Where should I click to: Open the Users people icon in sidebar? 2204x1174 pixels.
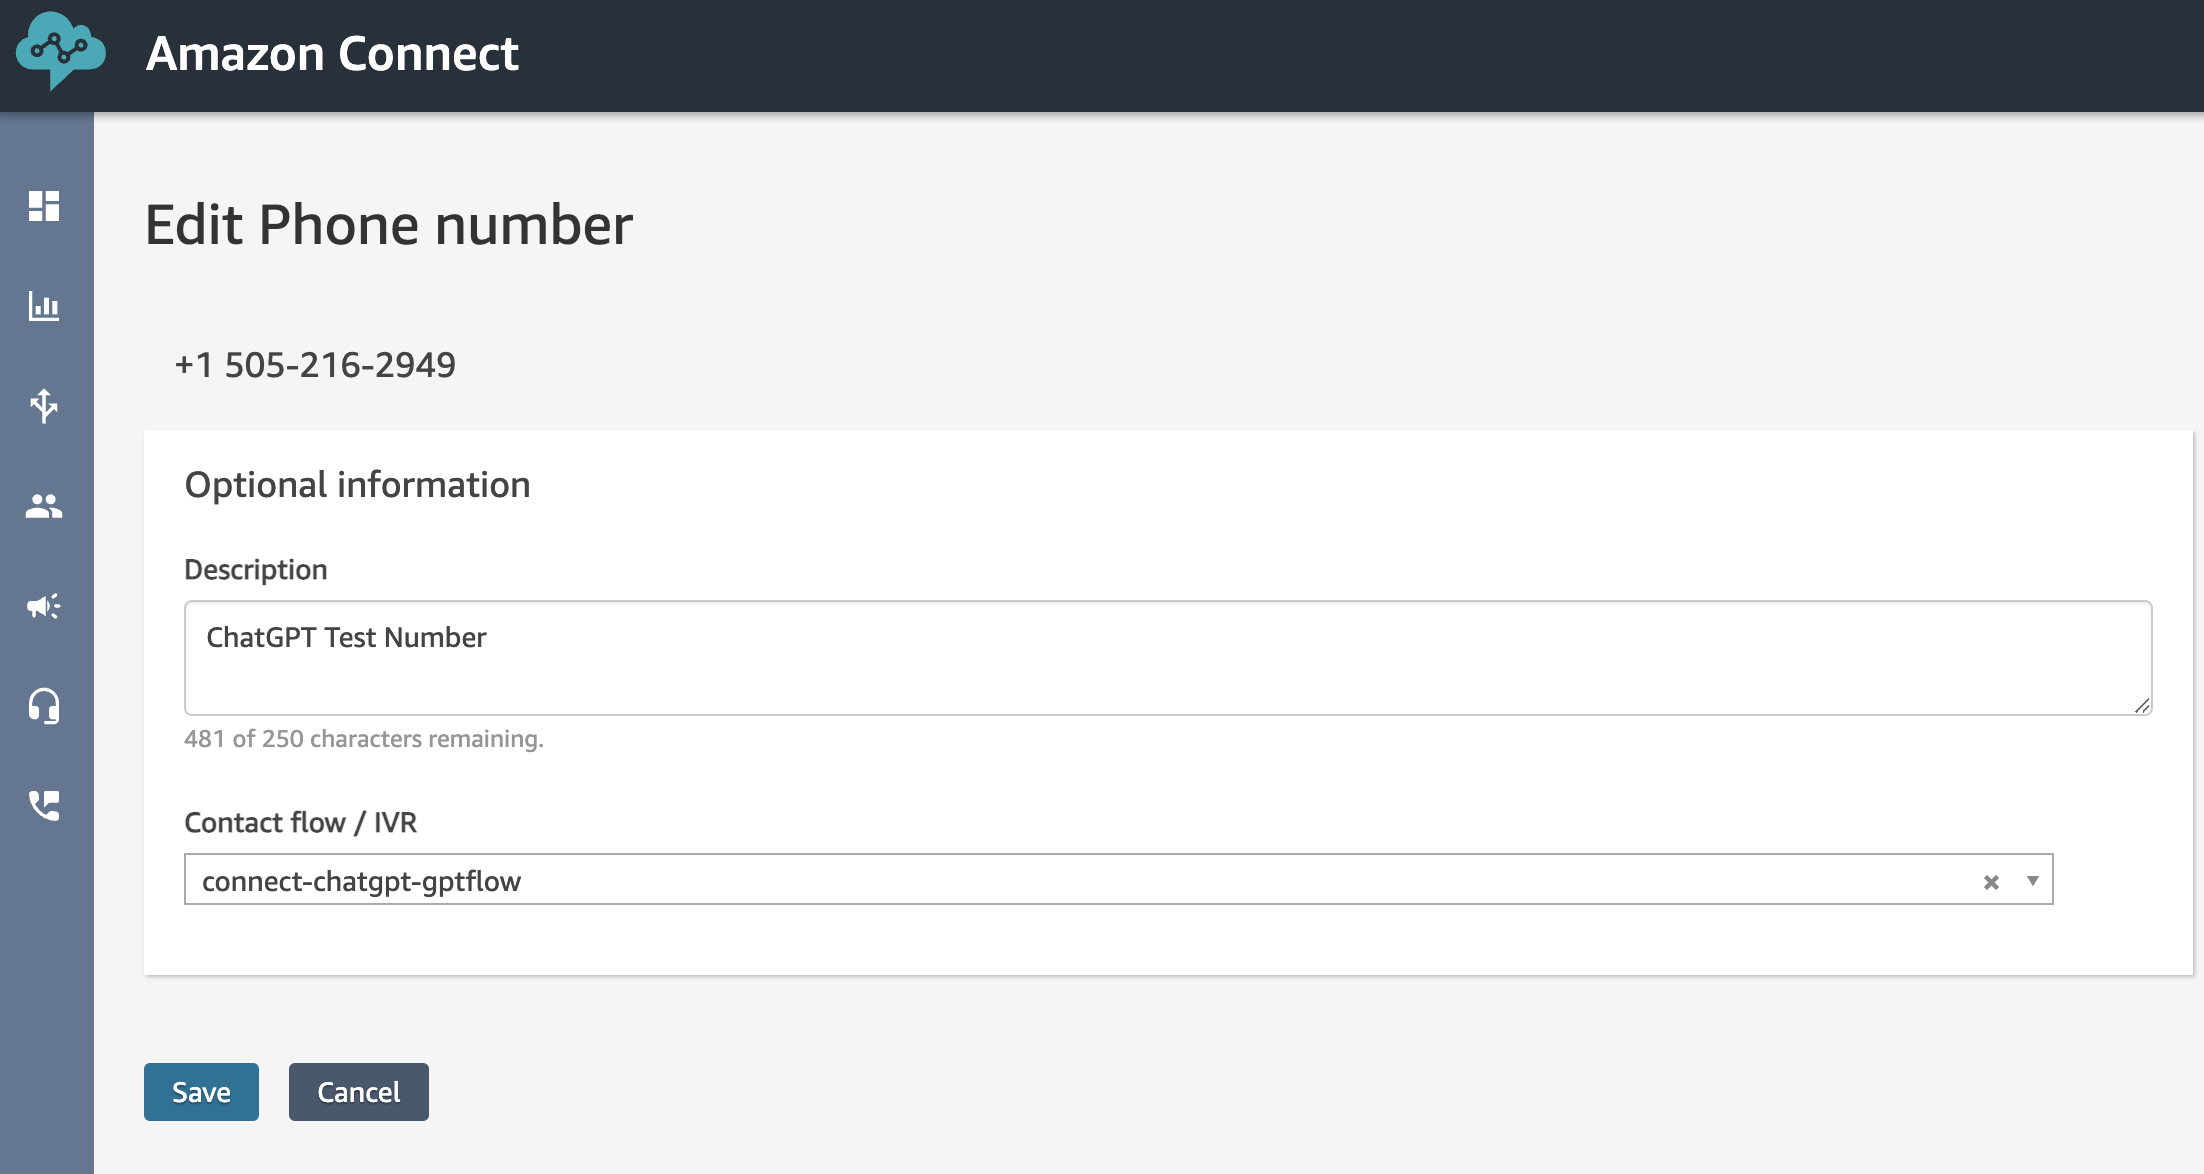44,506
